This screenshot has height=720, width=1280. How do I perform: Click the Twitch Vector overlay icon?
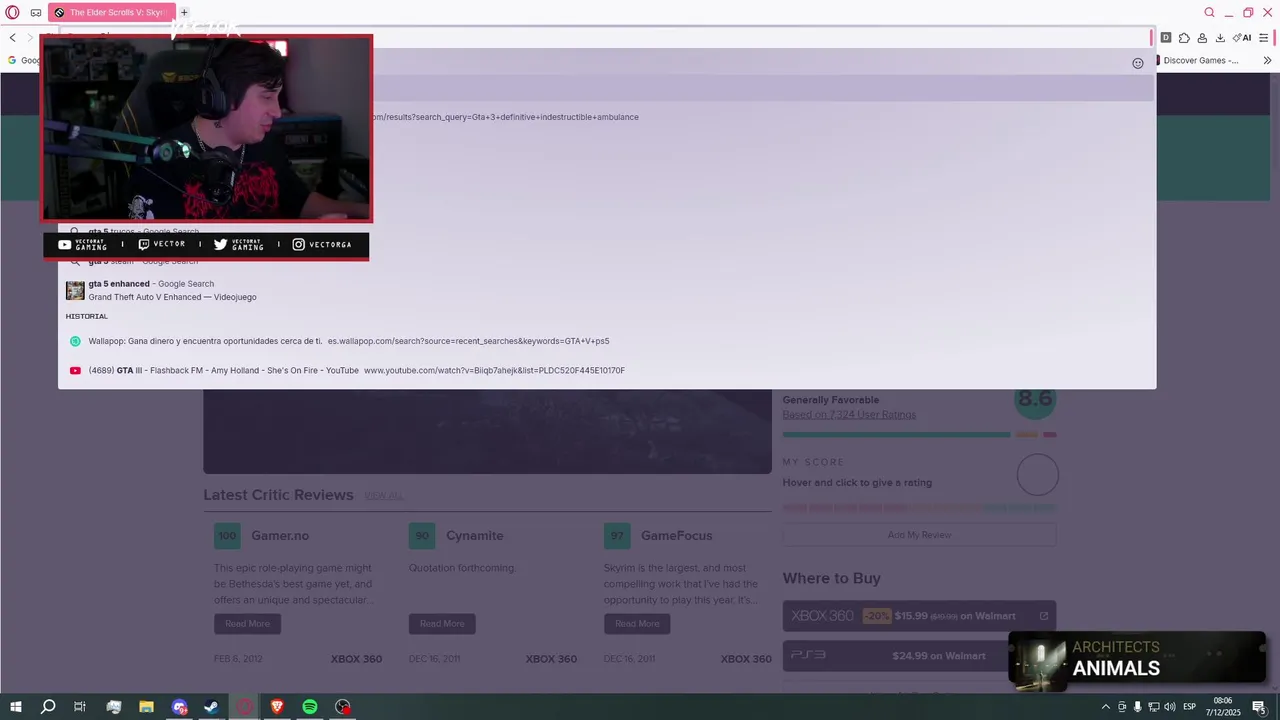click(x=144, y=244)
